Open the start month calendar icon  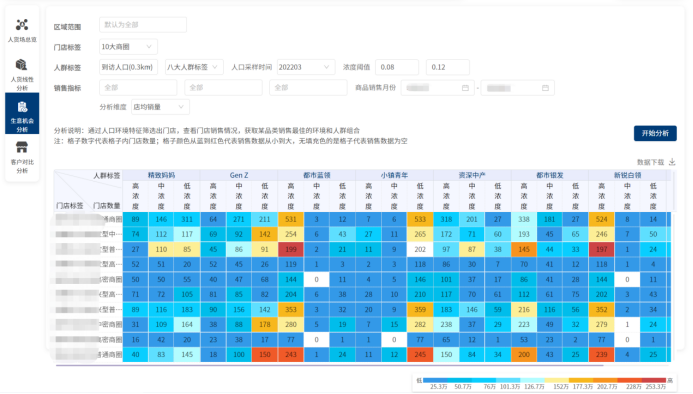click(x=465, y=88)
